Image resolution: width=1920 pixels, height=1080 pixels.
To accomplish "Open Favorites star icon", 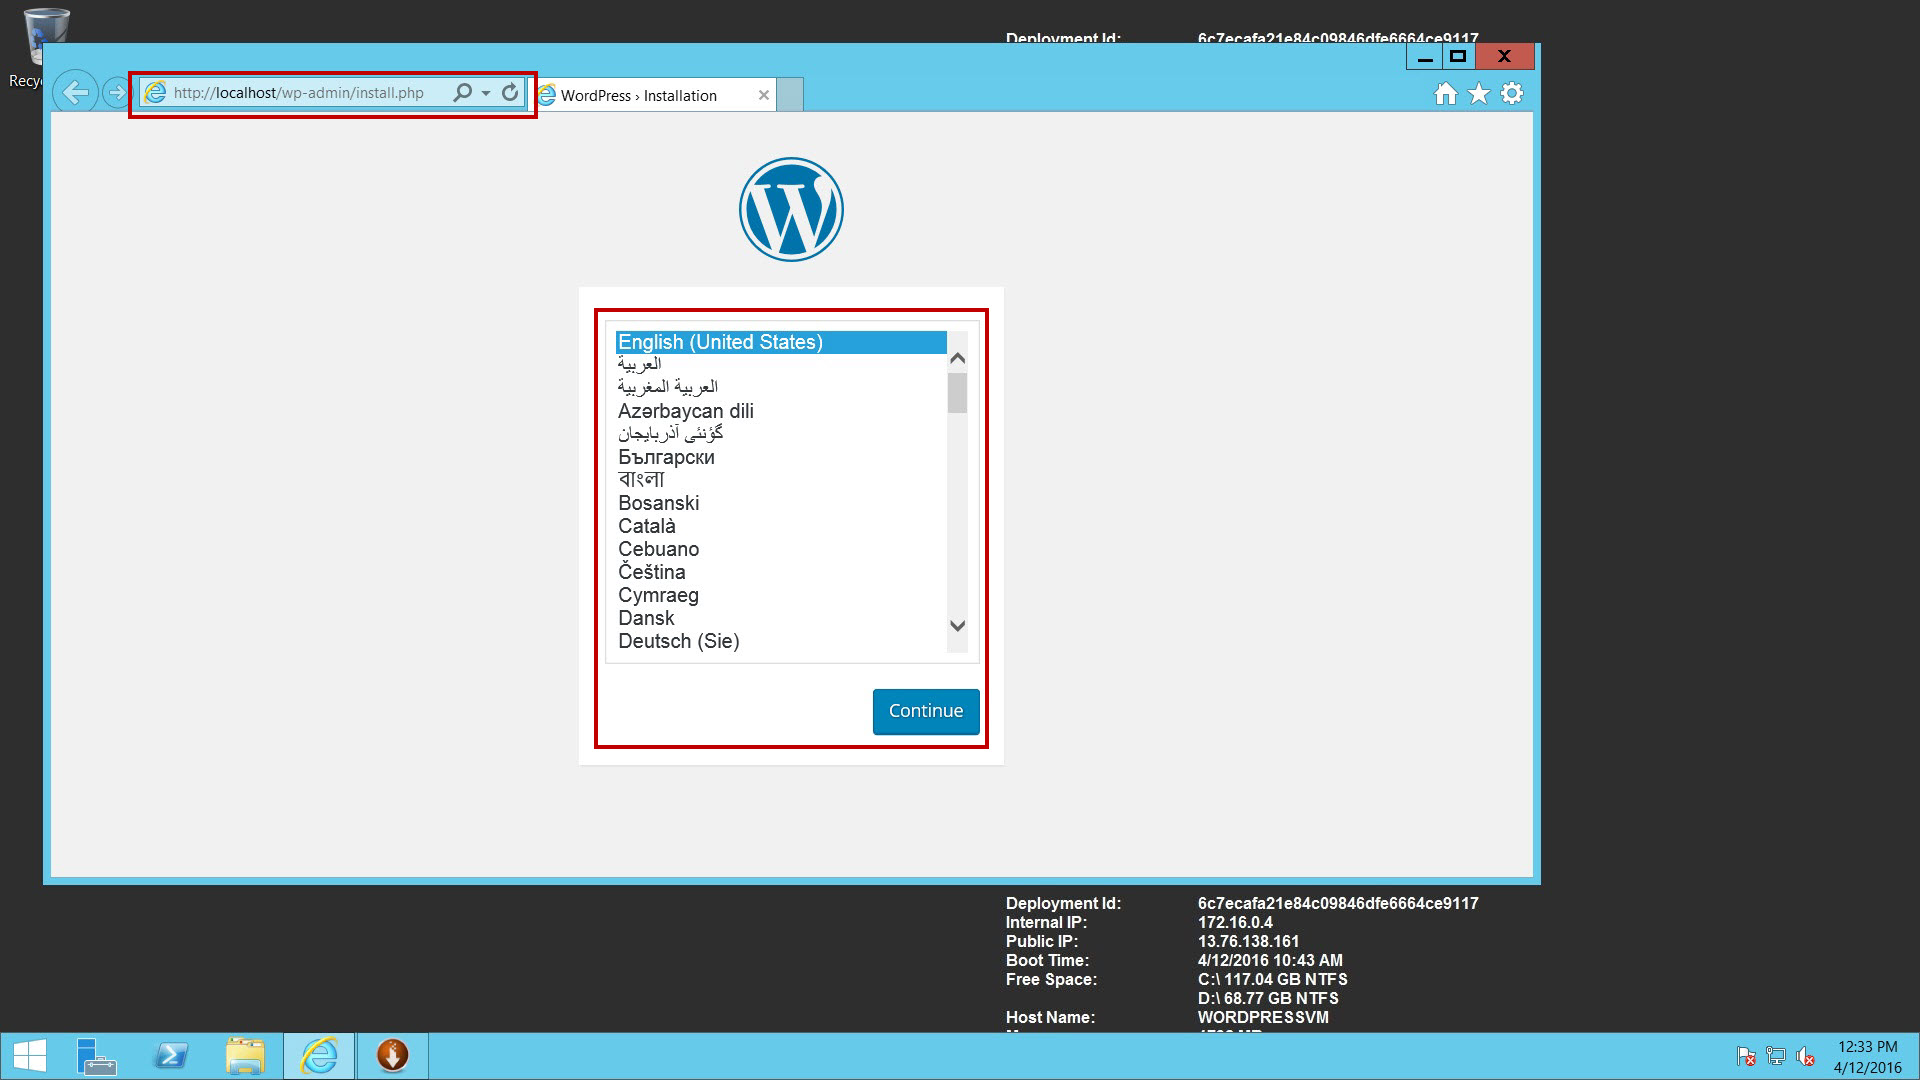I will pos(1478,94).
